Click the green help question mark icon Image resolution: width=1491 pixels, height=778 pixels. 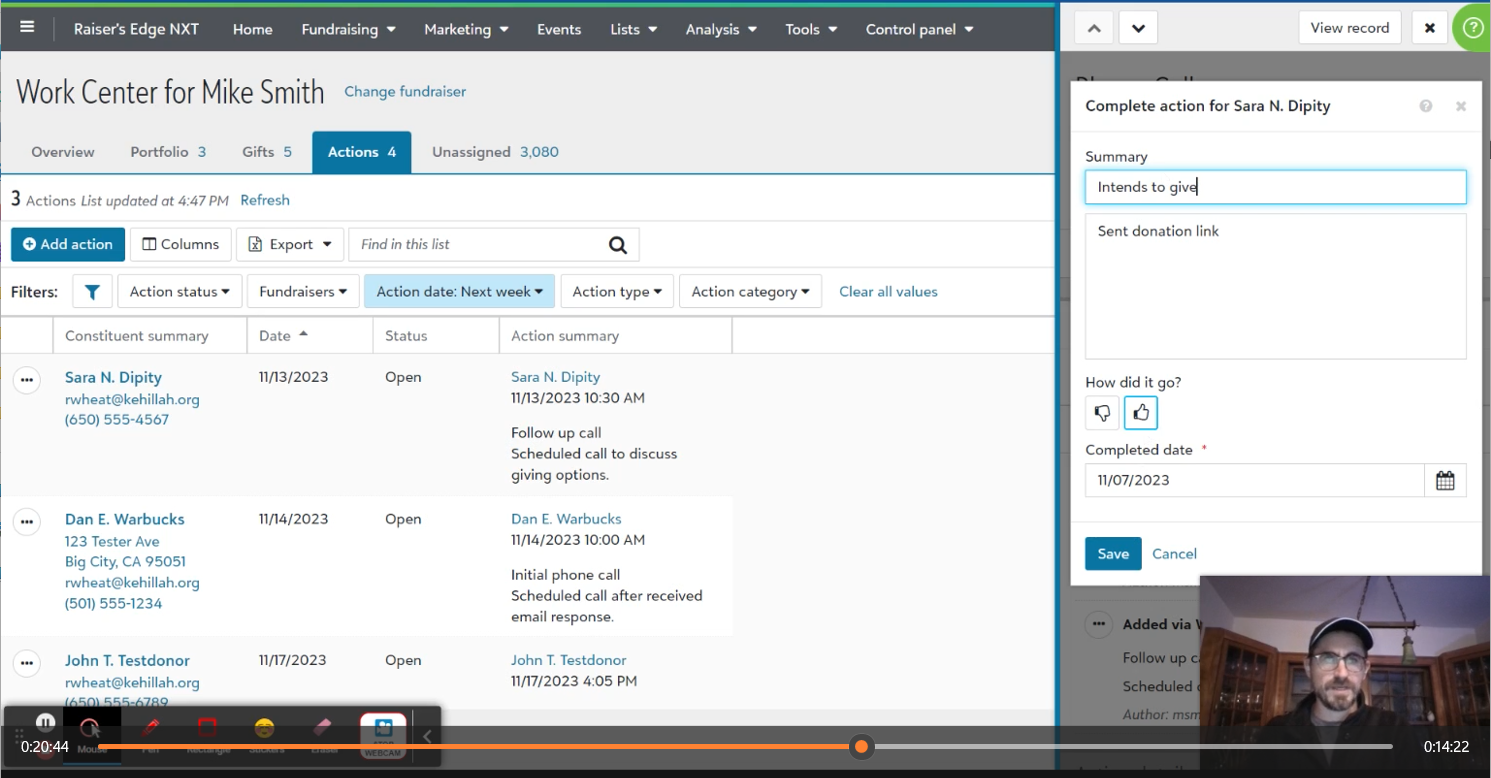pos(1471,28)
